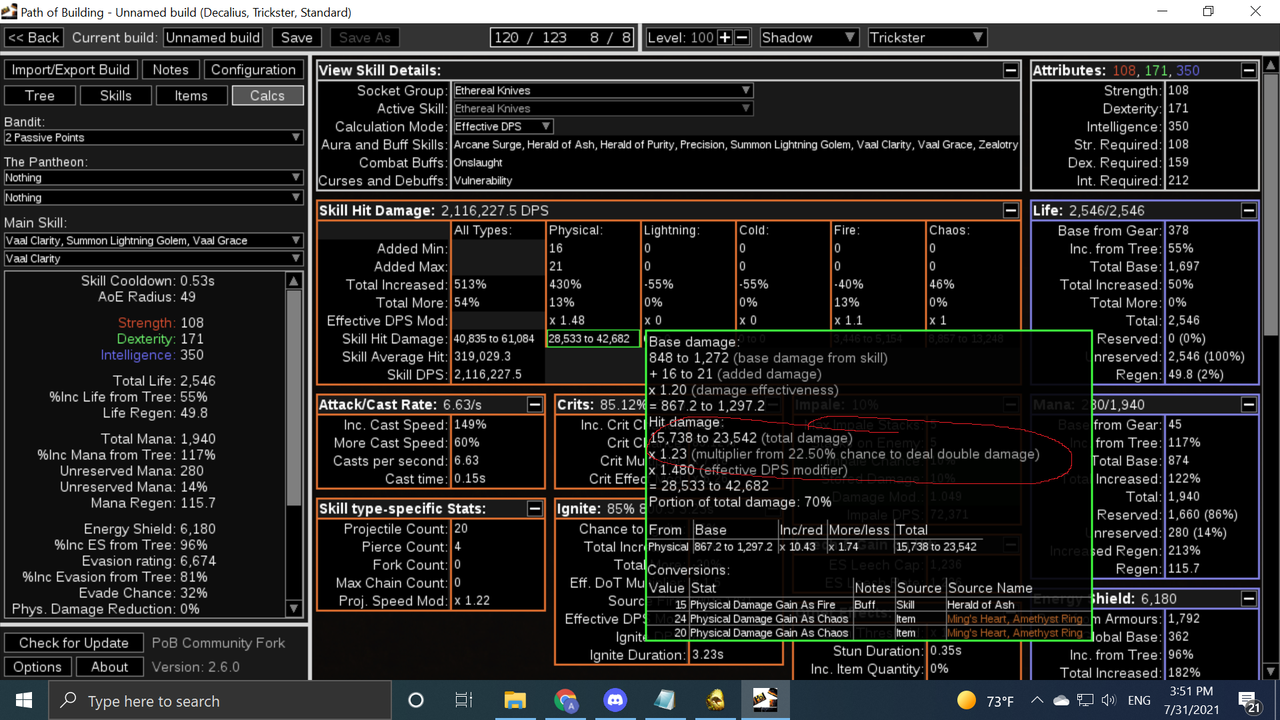Open the Bandit dropdown
The width and height of the screenshot is (1280, 720).
153,137
